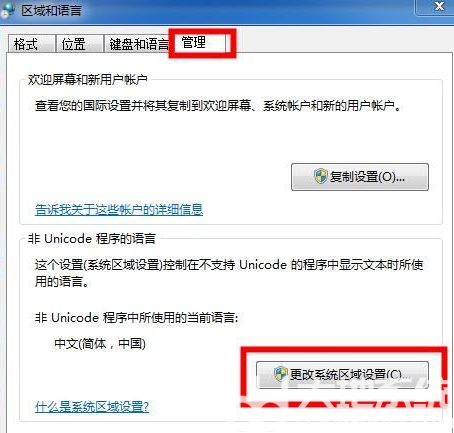This screenshot has height=433, width=454.
Task: Click the 查看您的国际设置 description text
Action: (218, 106)
